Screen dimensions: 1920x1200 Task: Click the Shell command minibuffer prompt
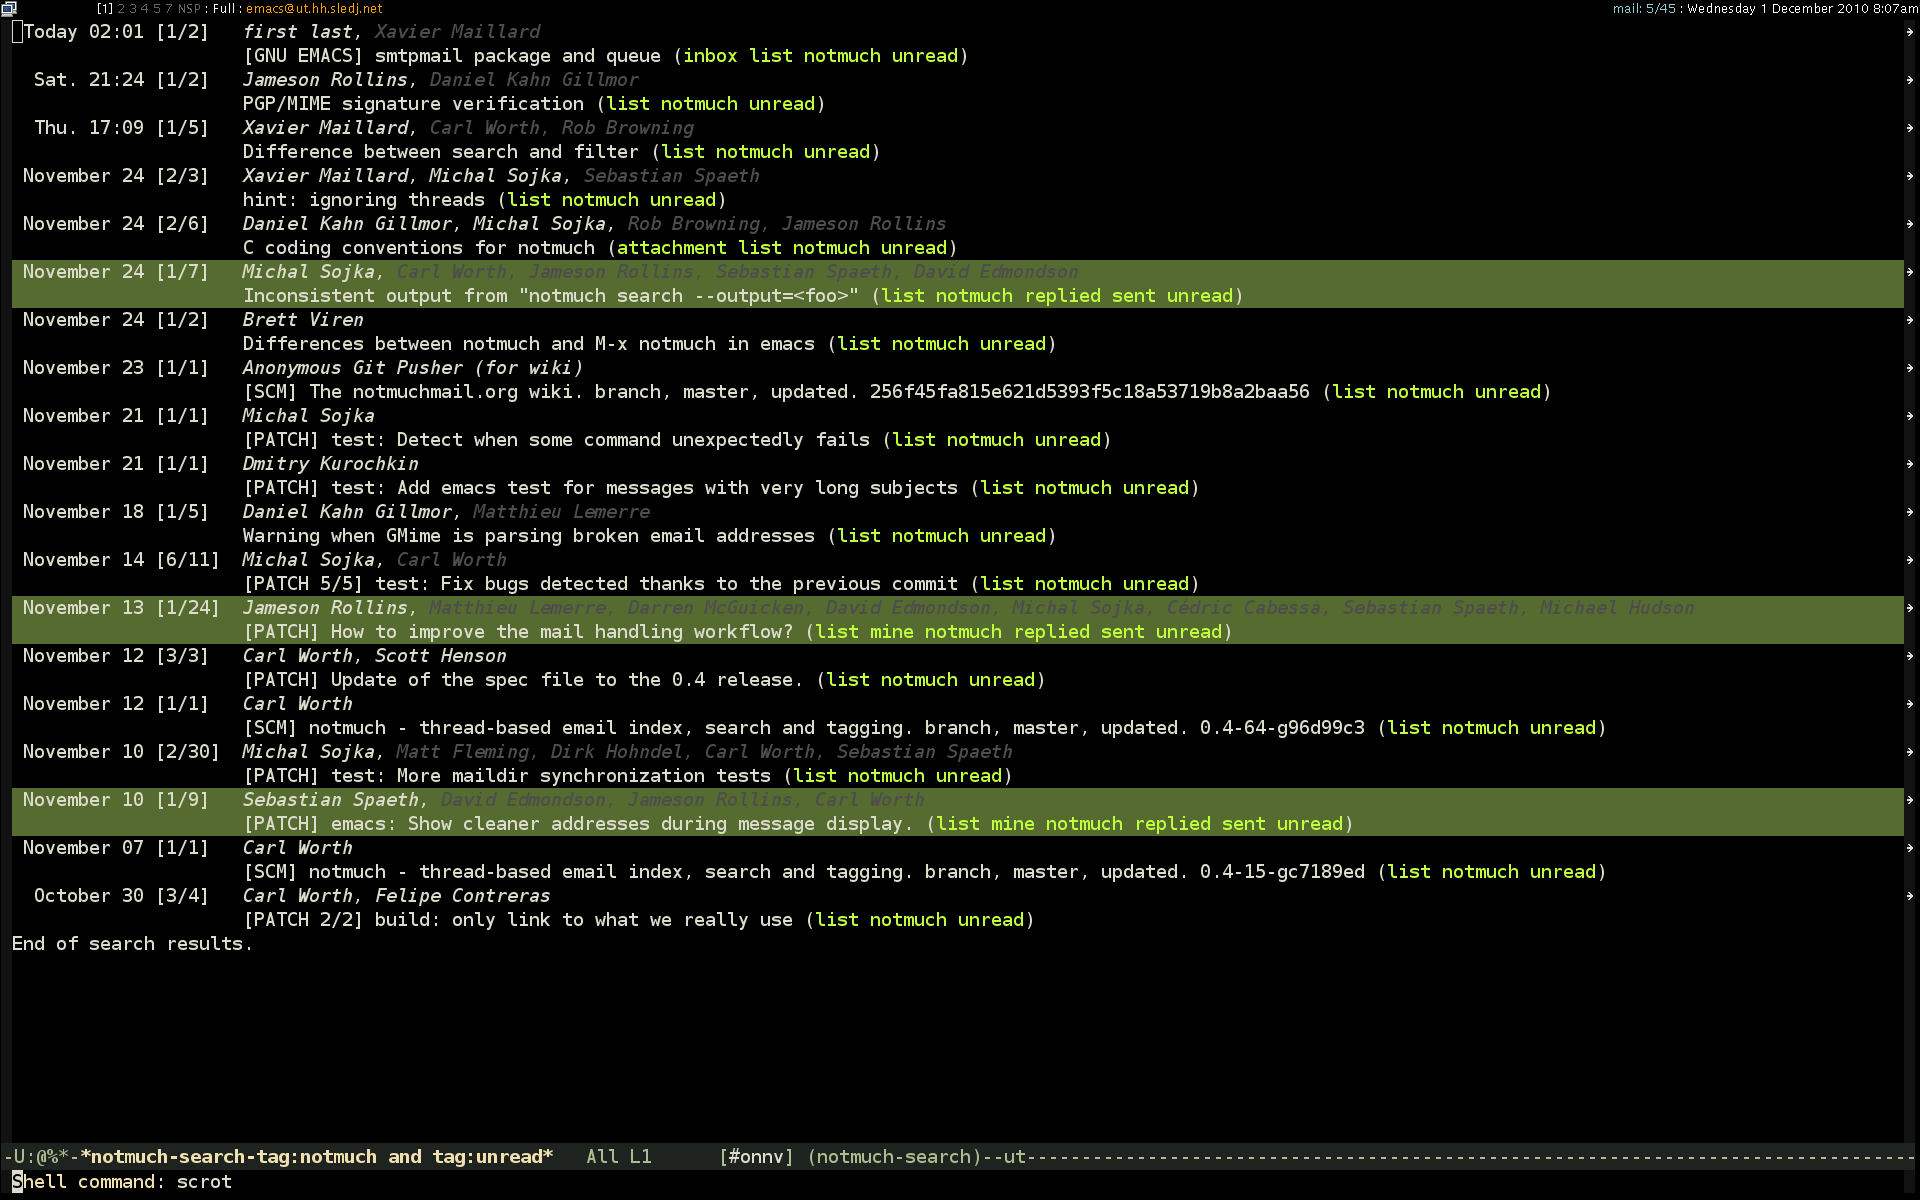88,1182
